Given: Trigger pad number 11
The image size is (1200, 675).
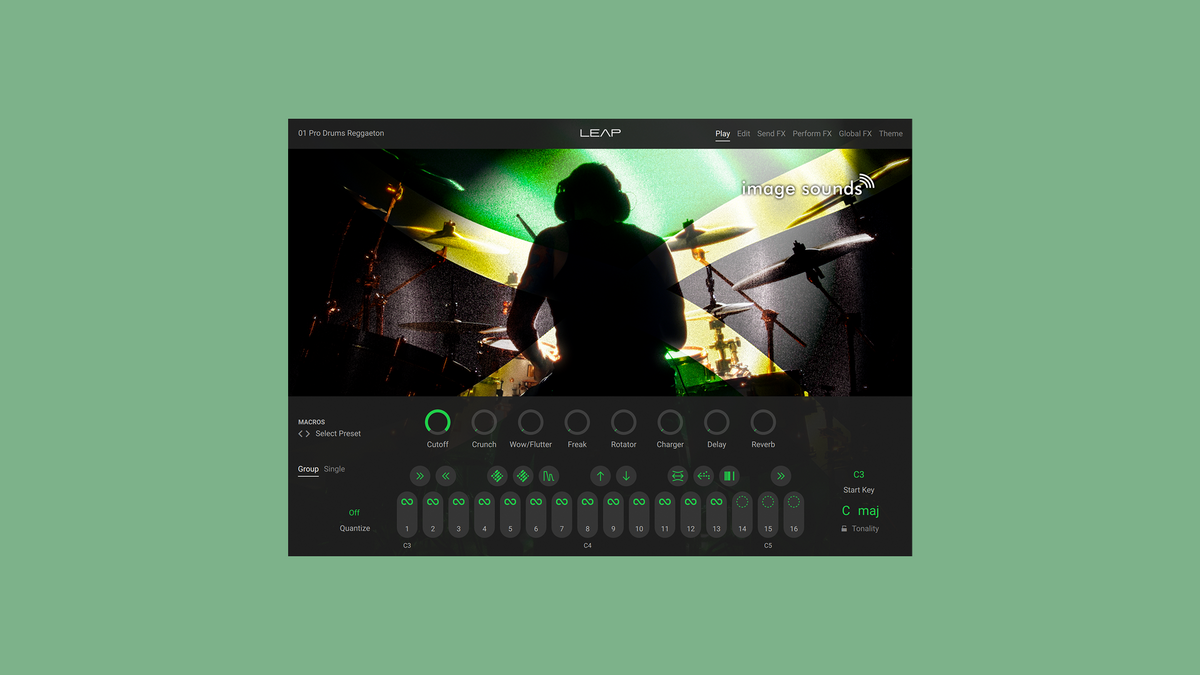Looking at the screenshot, I should pos(665,515).
